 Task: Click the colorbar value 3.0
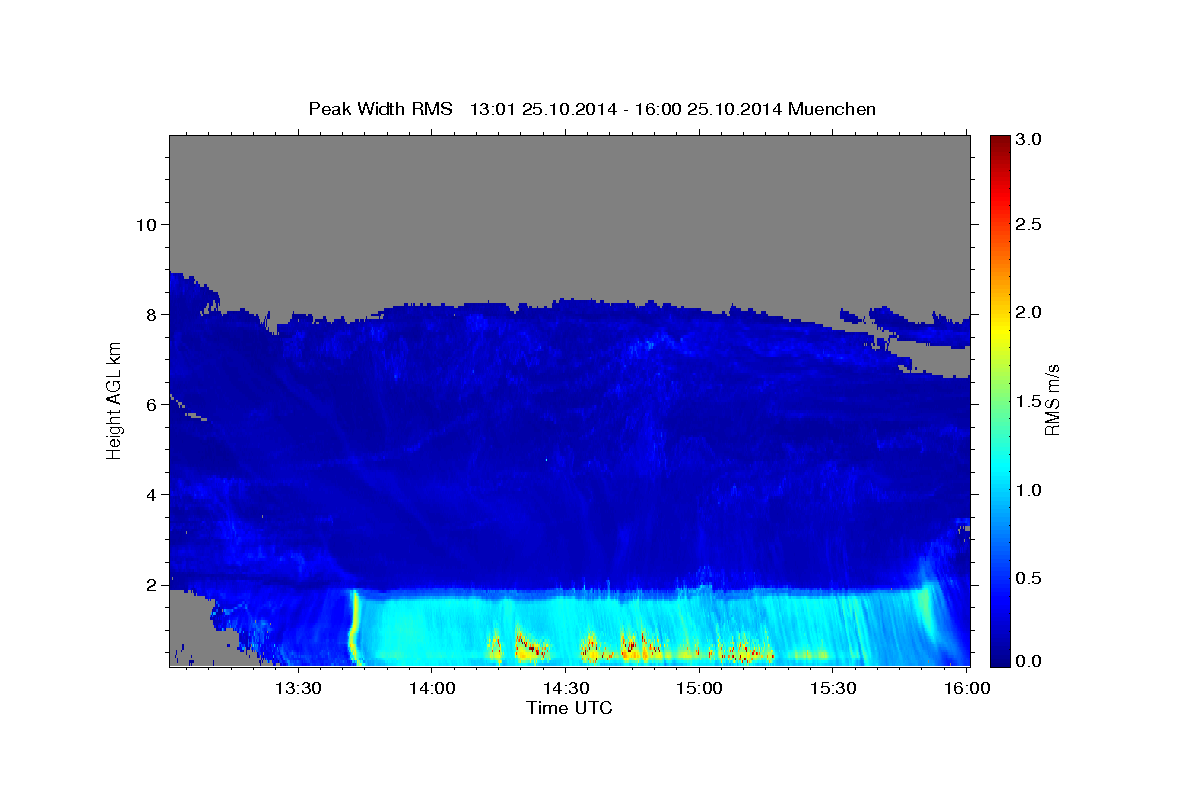1030,139
